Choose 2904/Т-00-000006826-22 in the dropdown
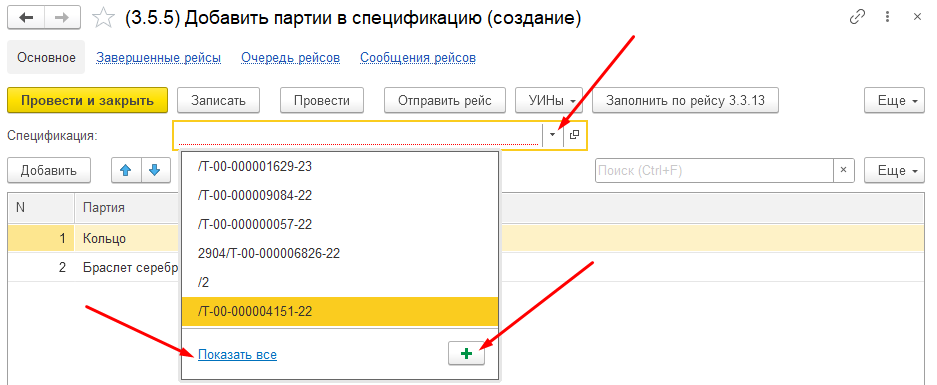The width and height of the screenshot is (937, 385). point(340,253)
